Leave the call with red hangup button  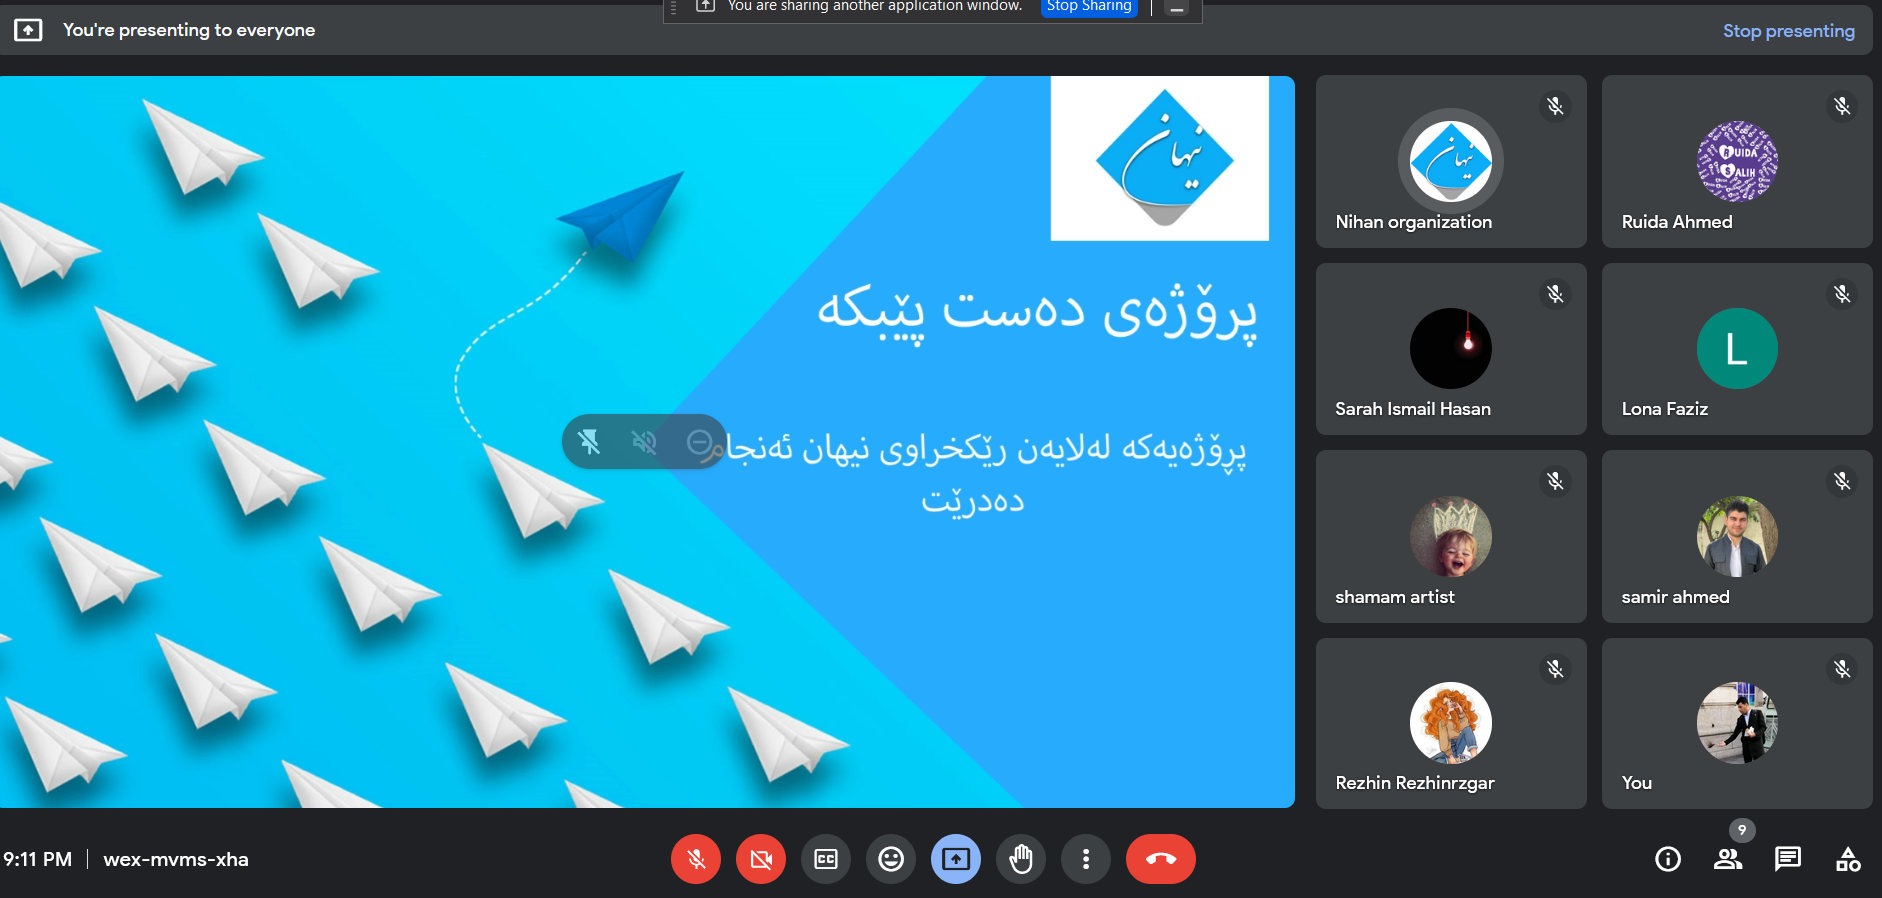click(x=1160, y=859)
